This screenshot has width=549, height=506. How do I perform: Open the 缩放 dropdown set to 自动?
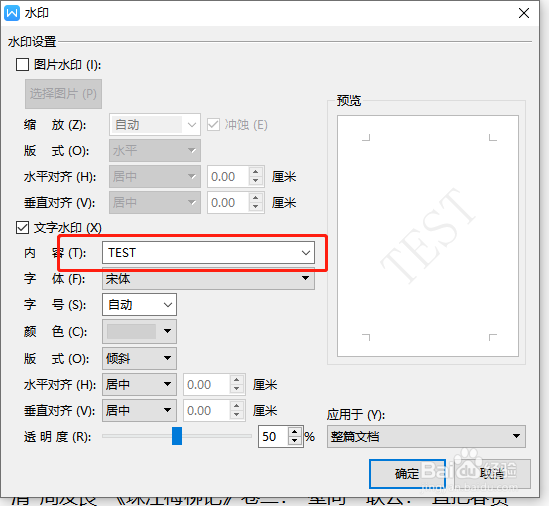pyautogui.click(x=155, y=125)
